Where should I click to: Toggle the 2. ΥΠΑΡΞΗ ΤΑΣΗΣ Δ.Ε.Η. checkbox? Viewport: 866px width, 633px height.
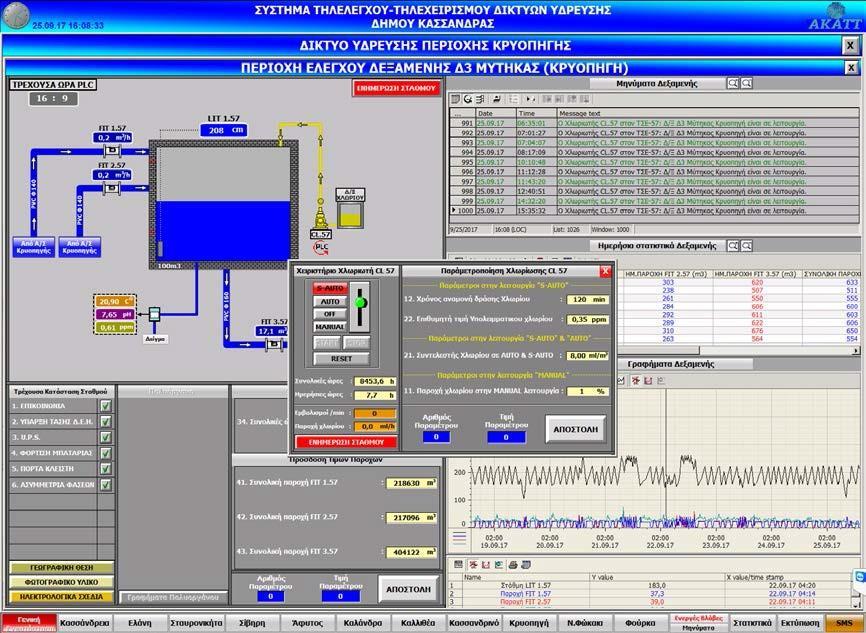[x=105, y=421]
